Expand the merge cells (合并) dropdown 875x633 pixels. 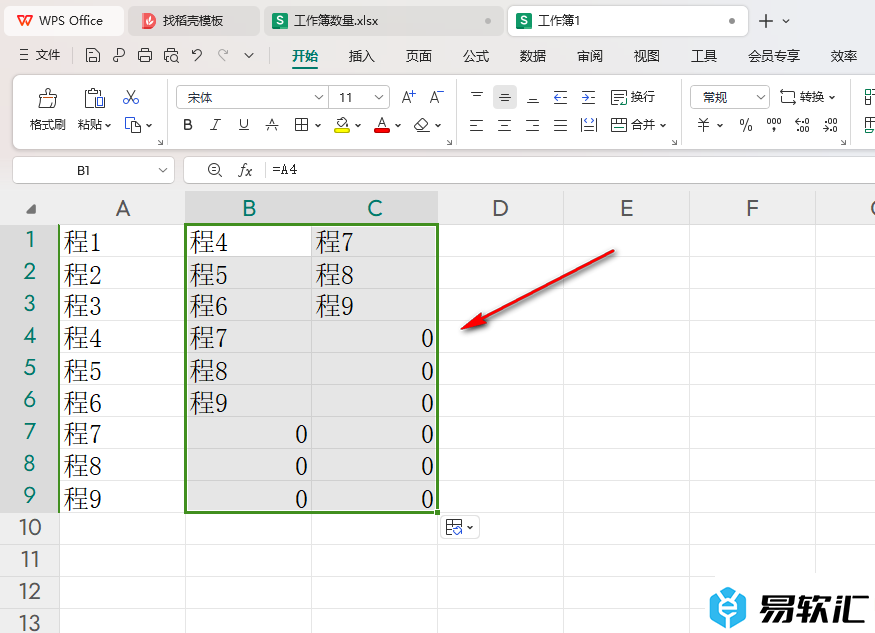(663, 126)
